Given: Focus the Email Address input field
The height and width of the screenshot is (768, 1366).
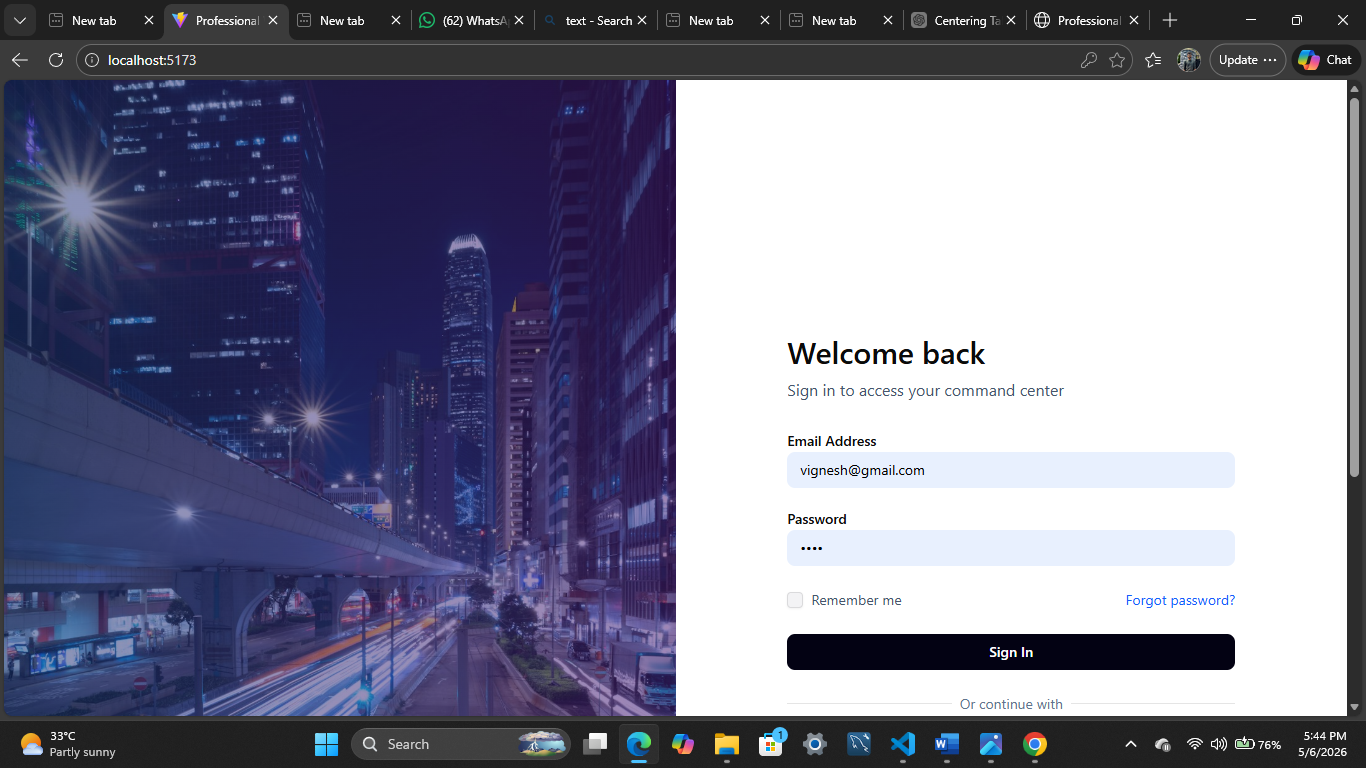Looking at the screenshot, I should tap(1011, 470).
